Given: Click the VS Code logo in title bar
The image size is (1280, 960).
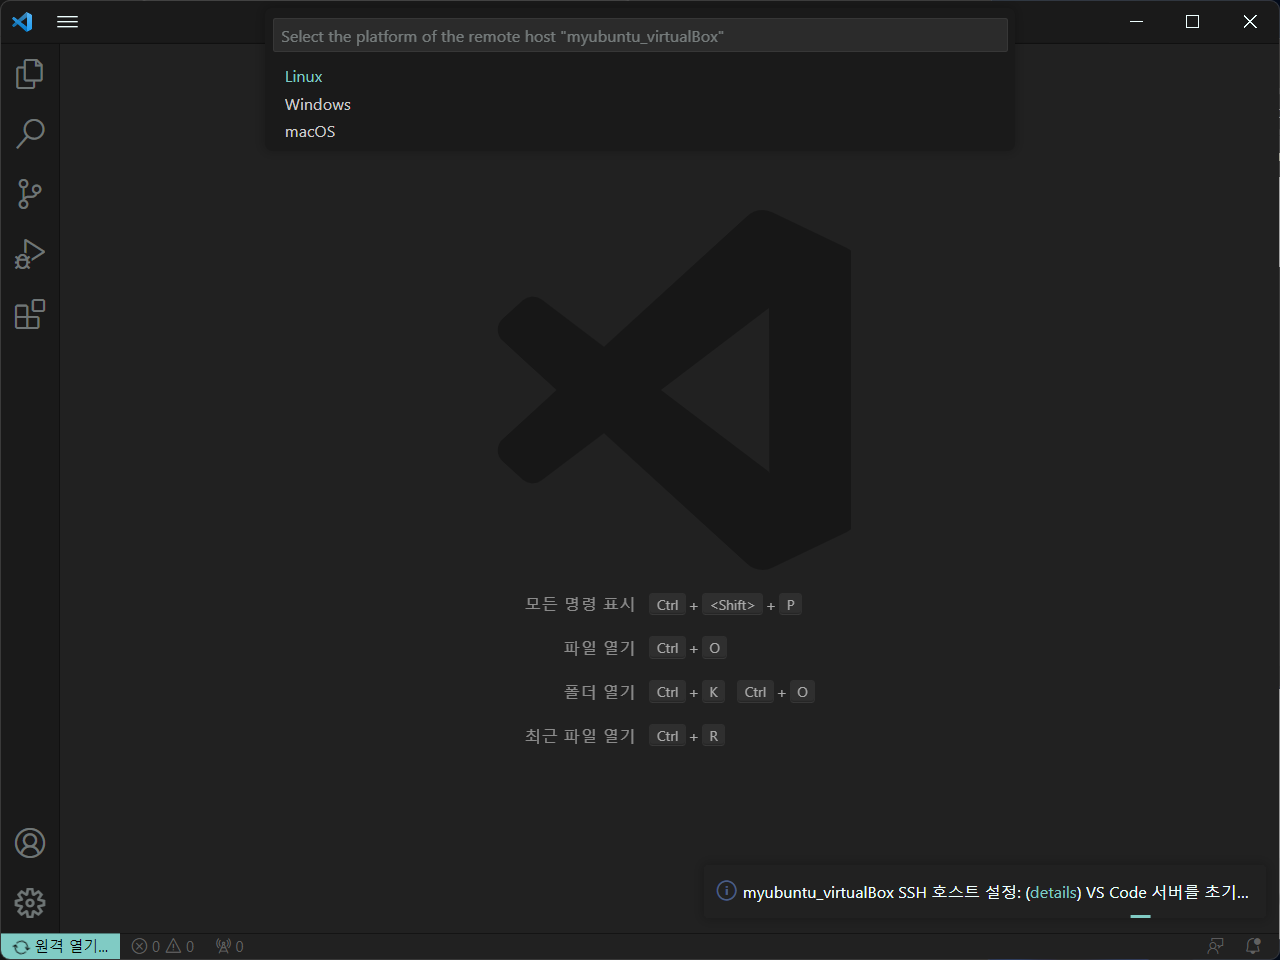Looking at the screenshot, I should (22, 21).
